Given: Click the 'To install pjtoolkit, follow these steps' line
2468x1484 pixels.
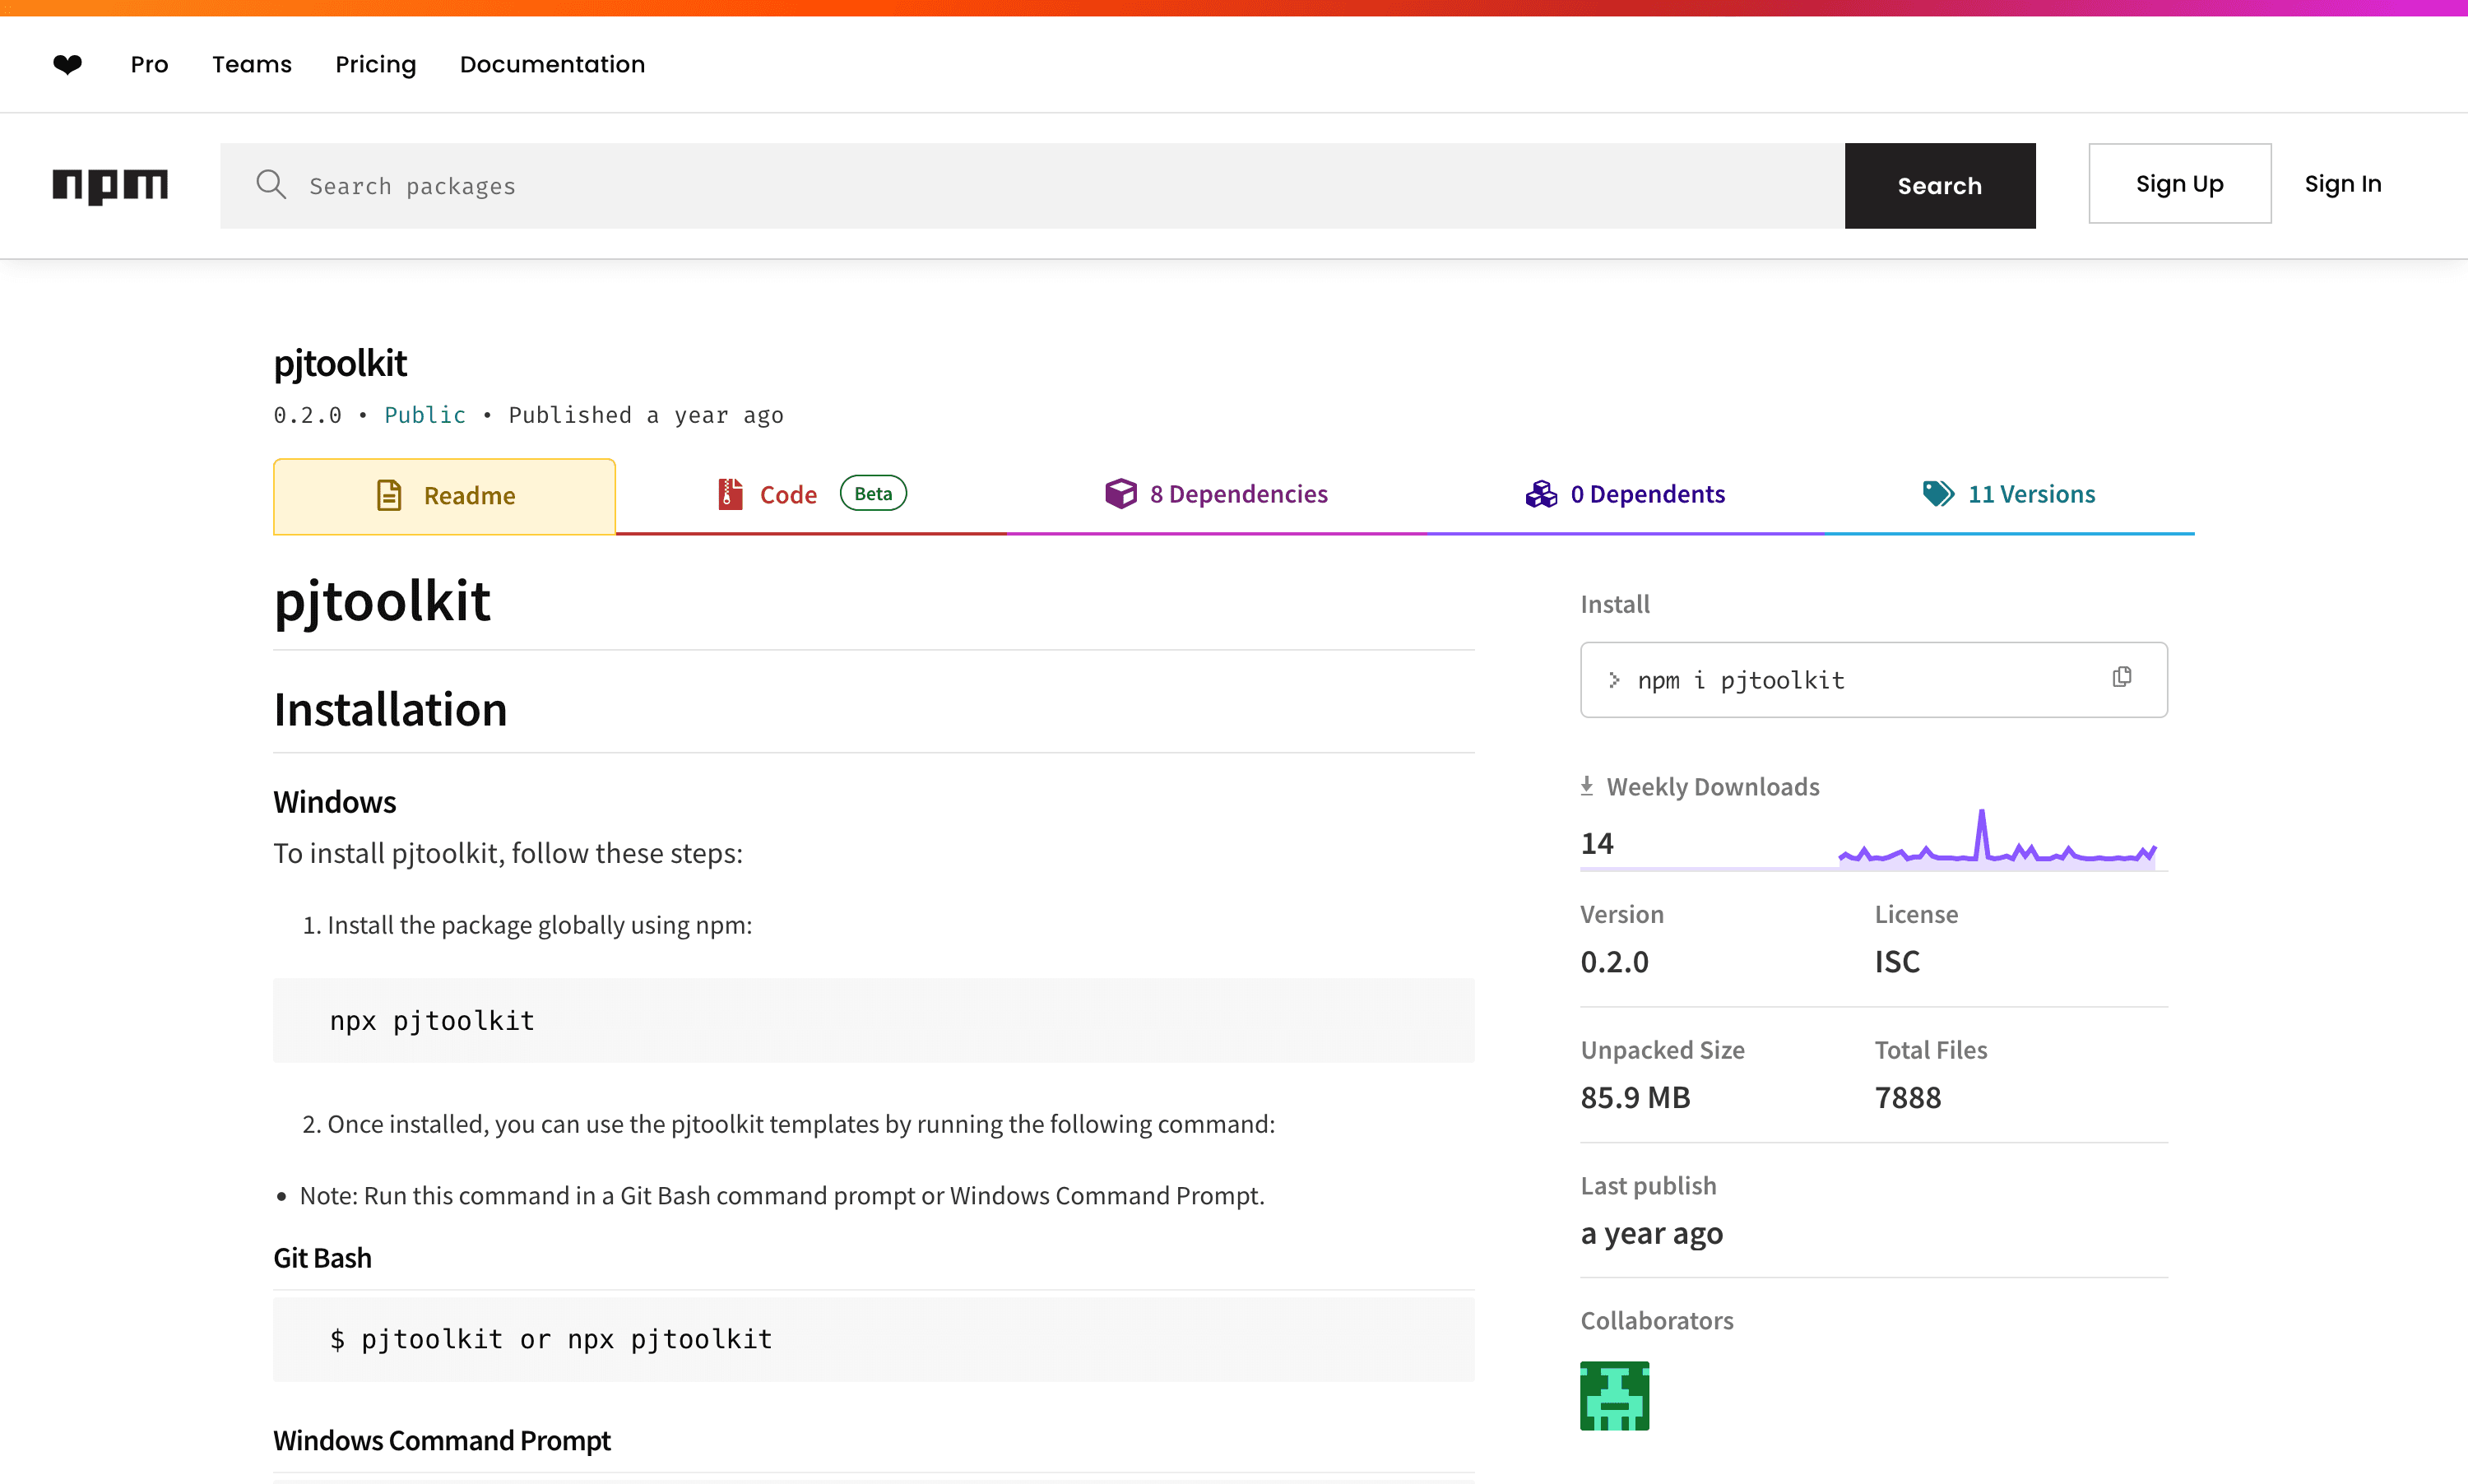Looking at the screenshot, I should point(508,853).
